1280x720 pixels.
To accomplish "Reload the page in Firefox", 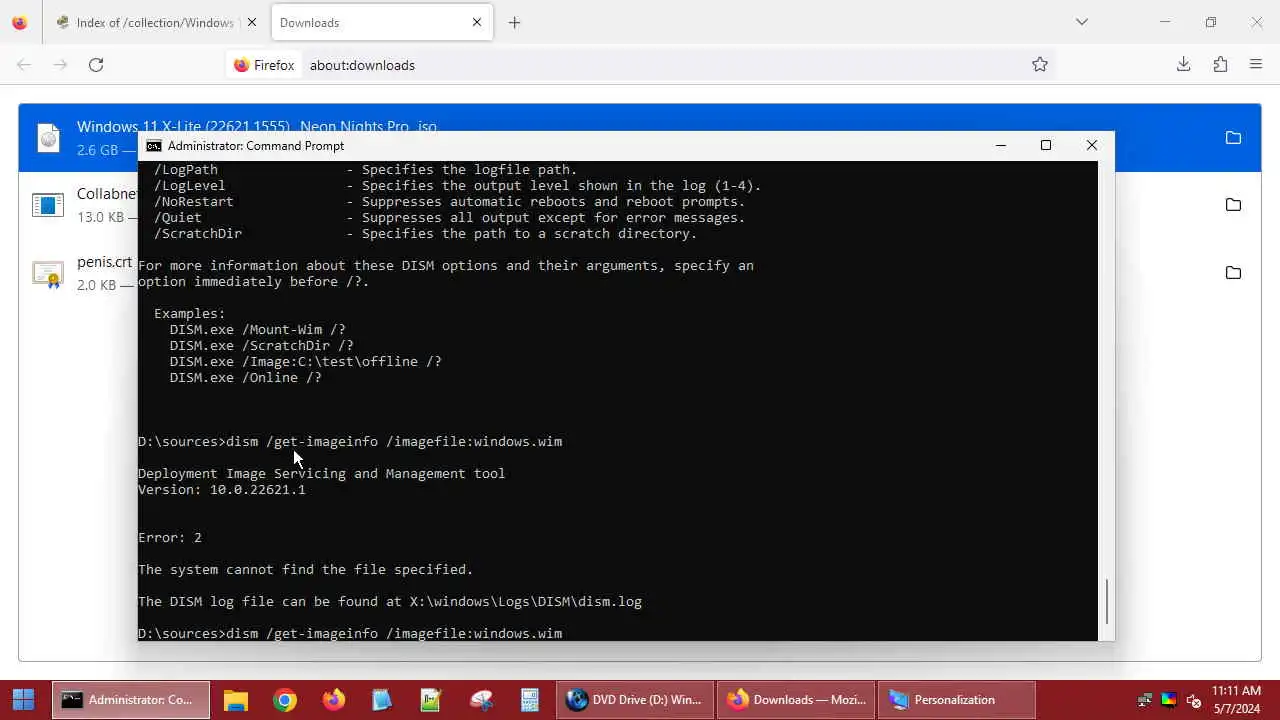I will (96, 65).
